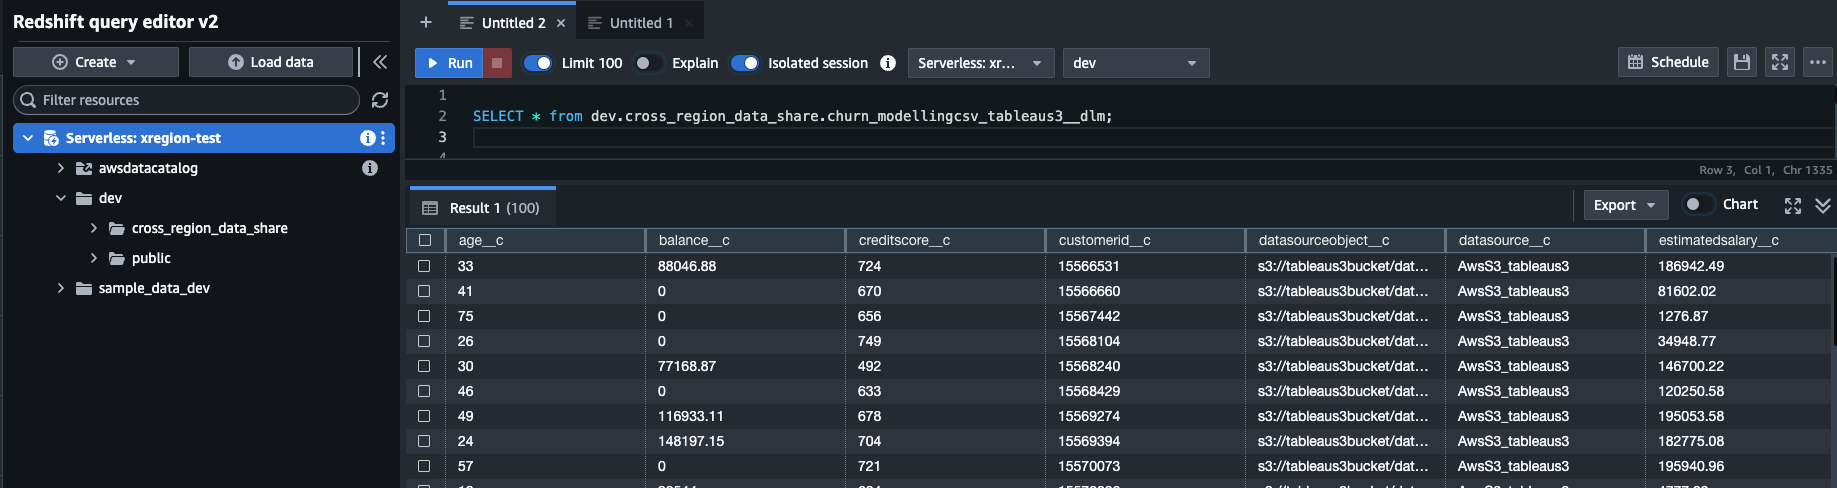
Task: Check the select-all header checkbox
Action: (425, 240)
